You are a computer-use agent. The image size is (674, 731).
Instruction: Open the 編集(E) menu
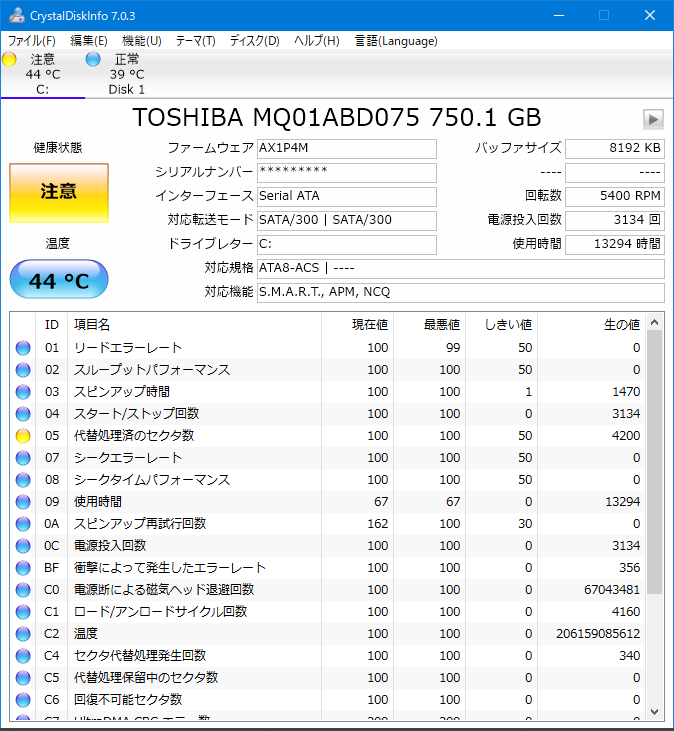tap(89, 41)
